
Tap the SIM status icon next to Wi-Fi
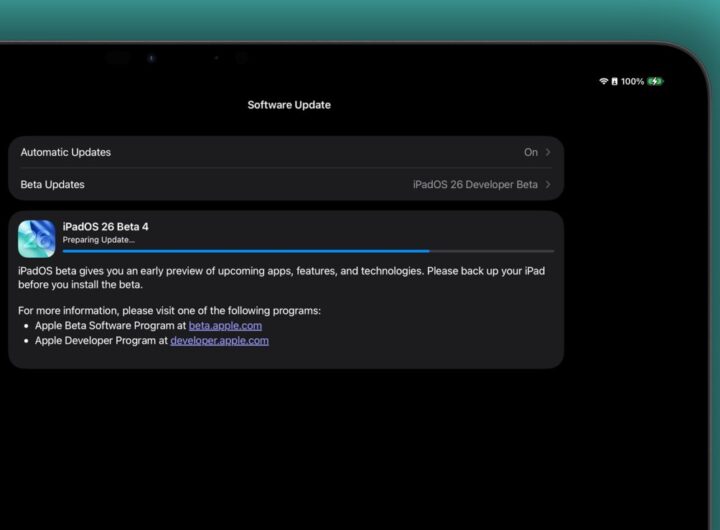click(614, 81)
